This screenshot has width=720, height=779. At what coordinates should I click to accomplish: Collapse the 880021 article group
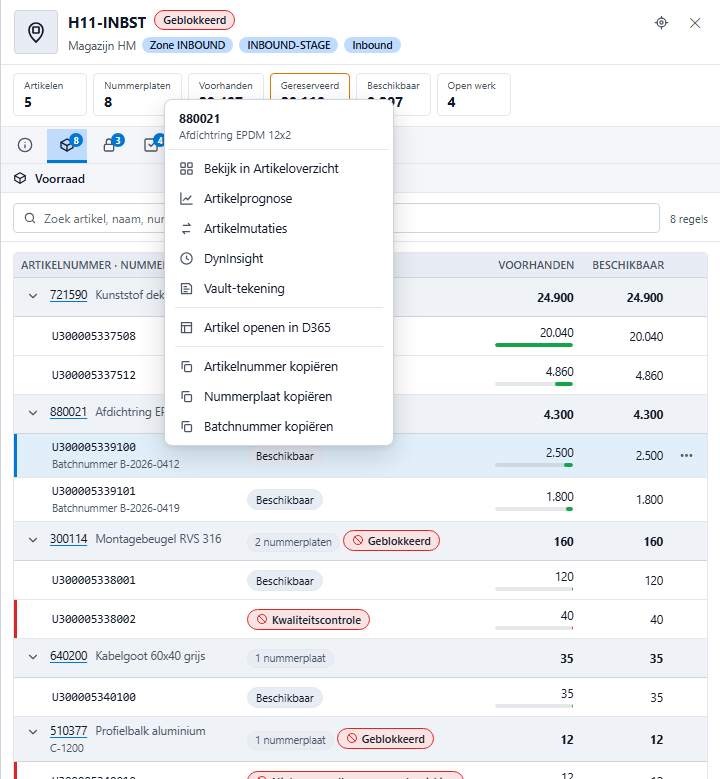pyautogui.click(x=33, y=413)
